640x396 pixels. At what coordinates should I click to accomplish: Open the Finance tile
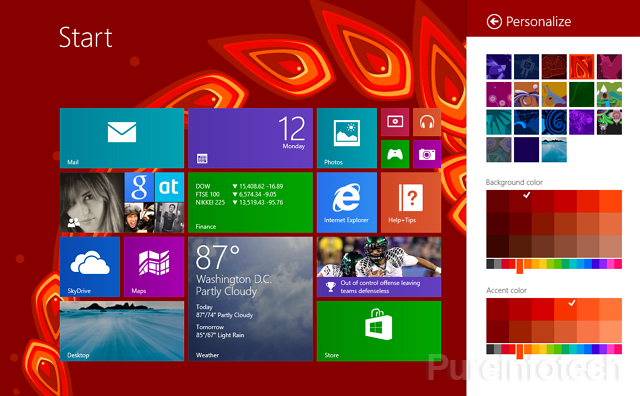pyautogui.click(x=250, y=202)
